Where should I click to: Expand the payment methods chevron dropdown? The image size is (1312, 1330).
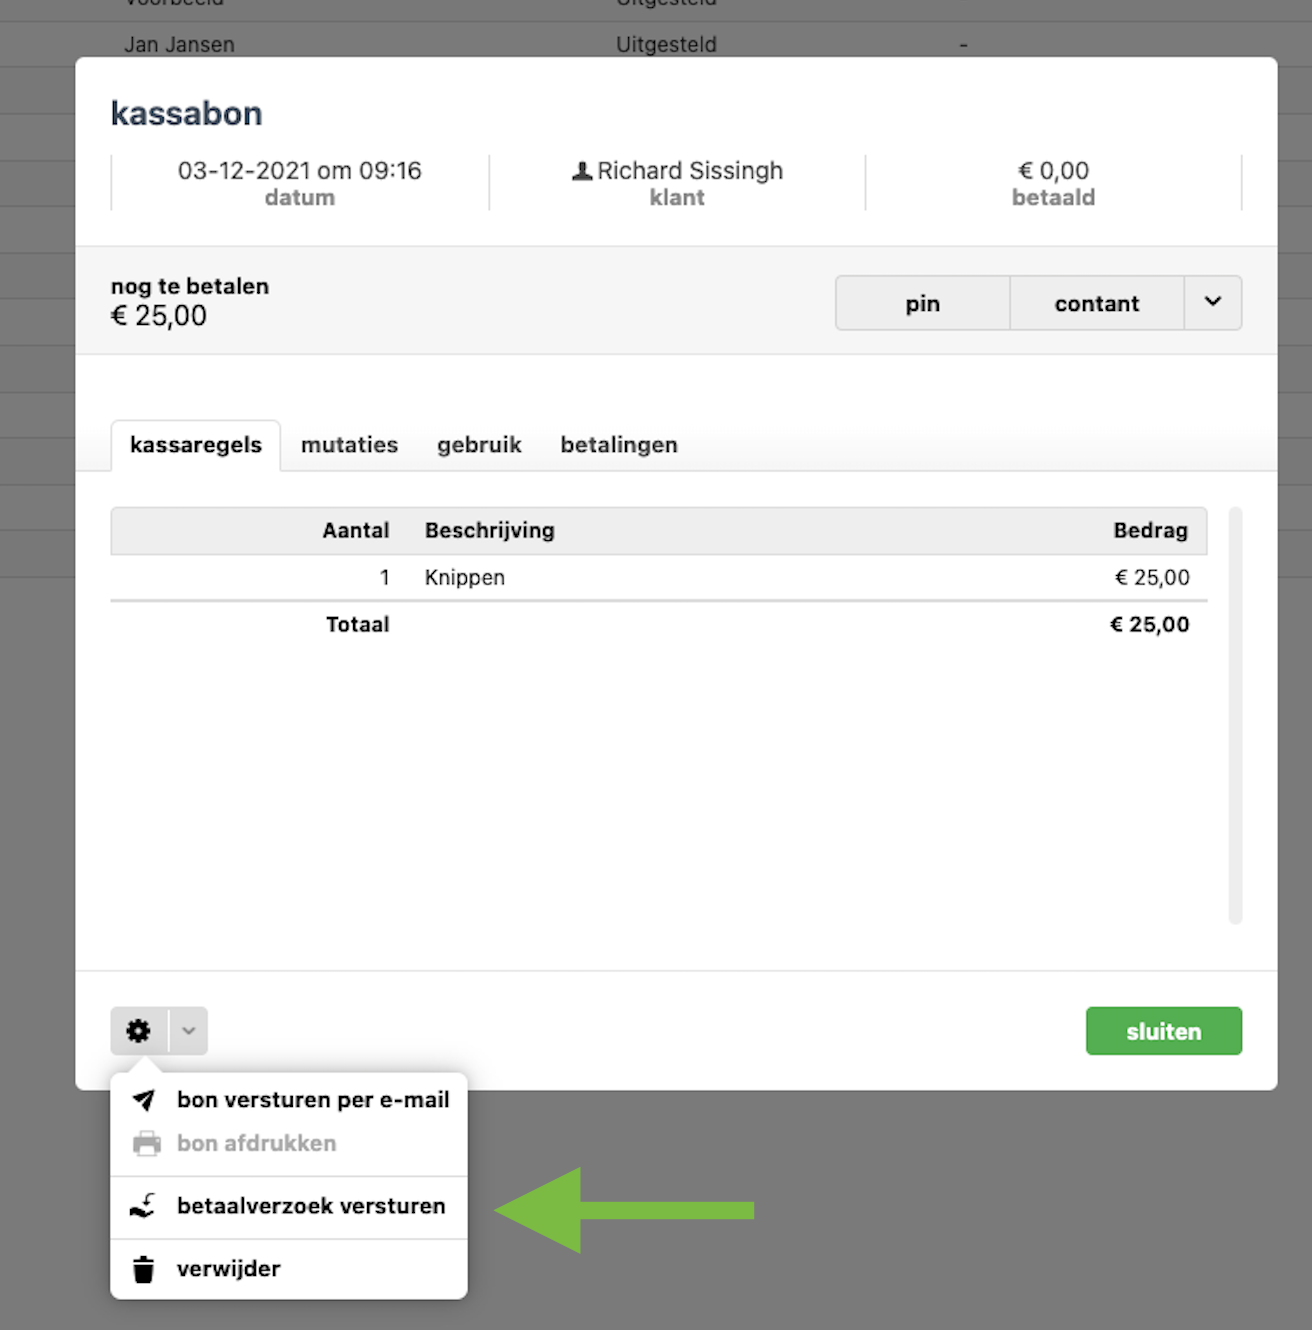(x=1213, y=303)
